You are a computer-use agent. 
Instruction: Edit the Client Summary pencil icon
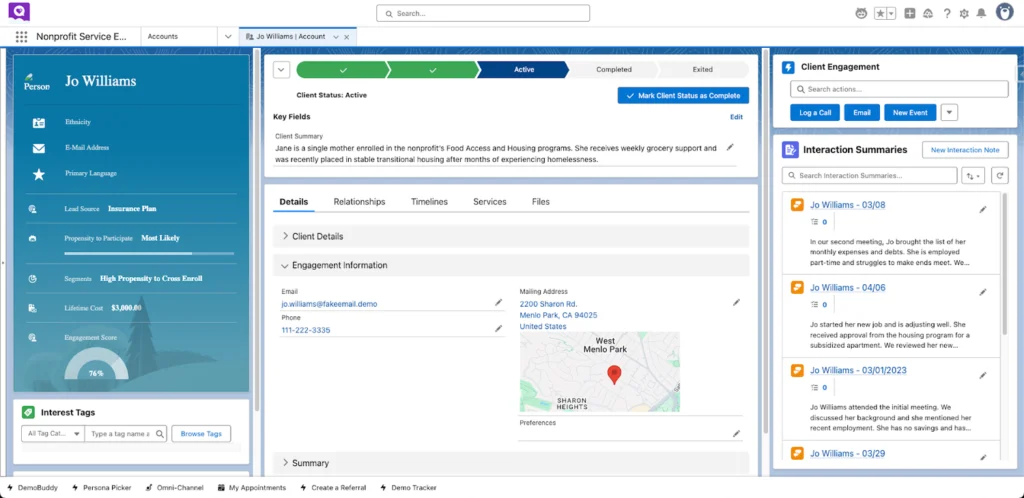pyautogui.click(x=730, y=148)
